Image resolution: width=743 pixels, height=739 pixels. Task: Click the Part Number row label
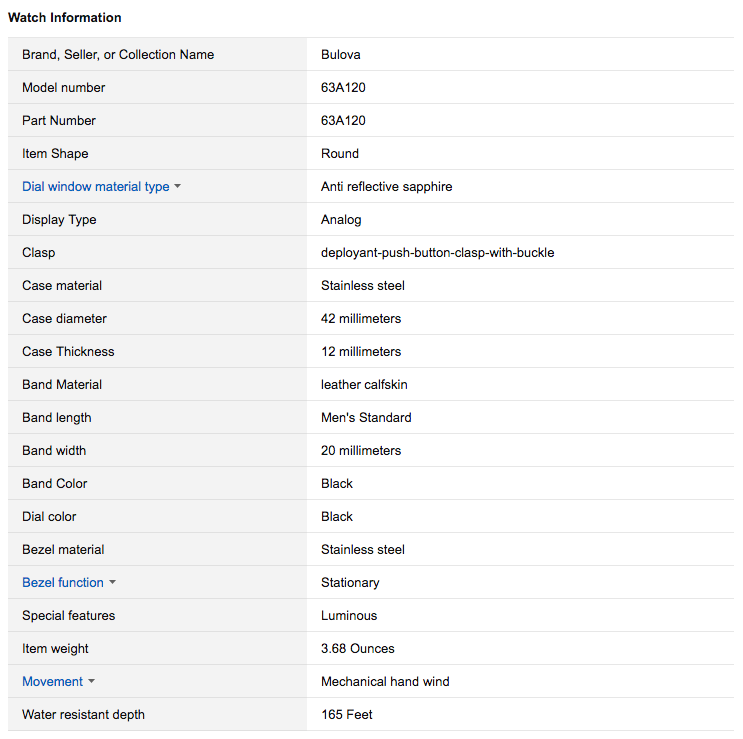[59, 121]
